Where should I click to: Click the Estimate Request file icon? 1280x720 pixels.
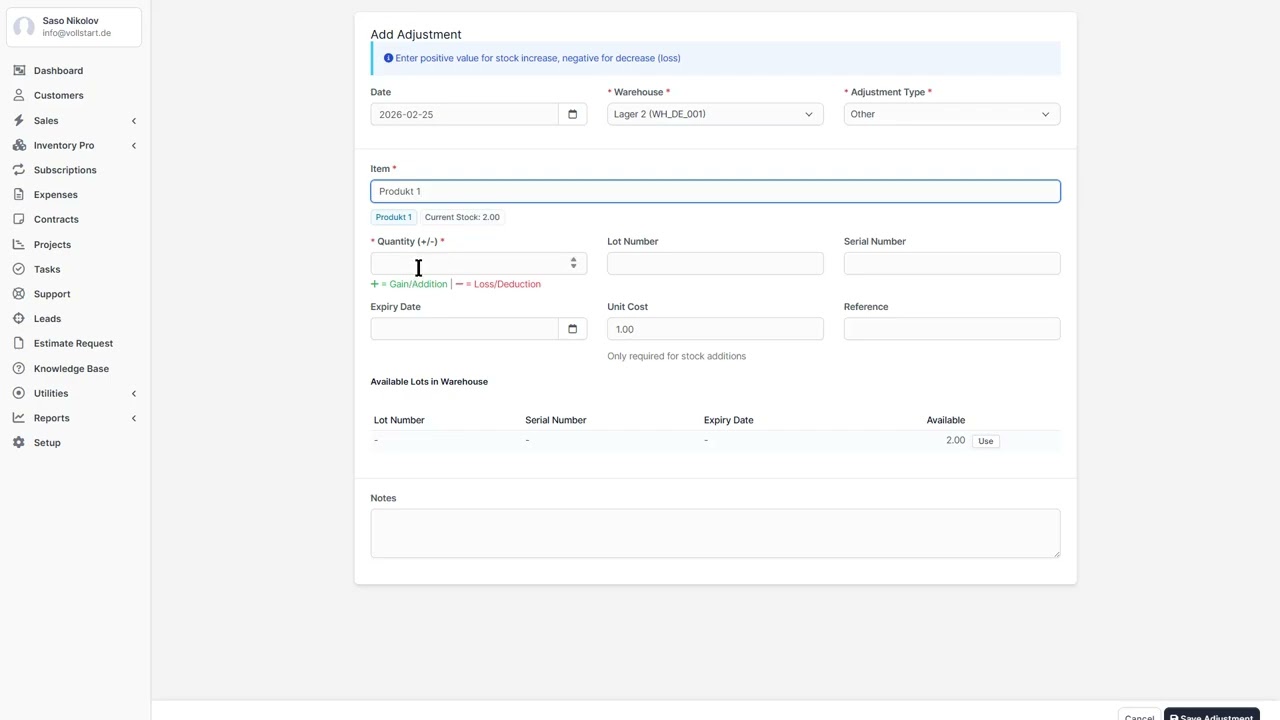coord(19,344)
